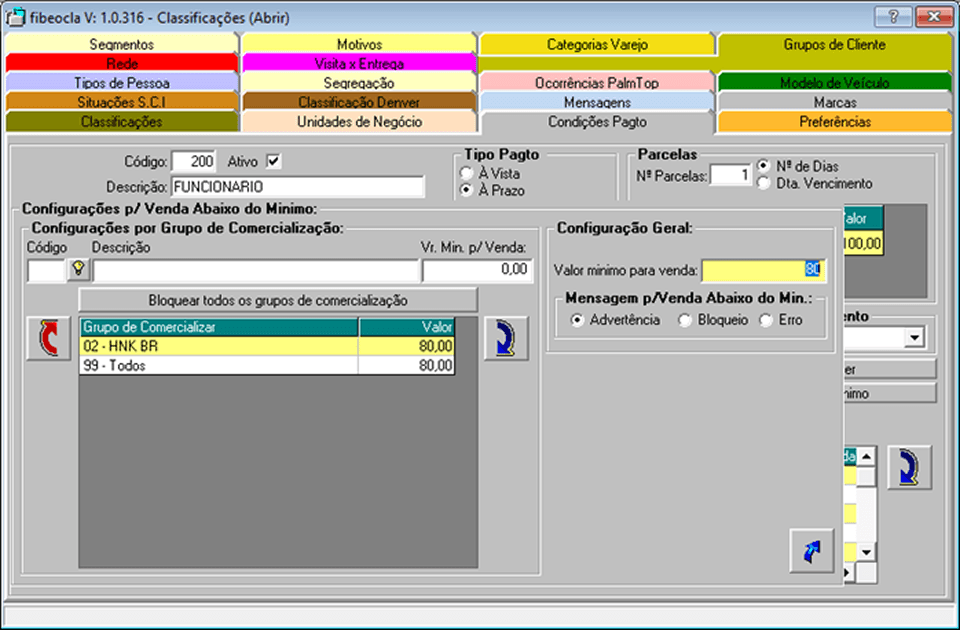Open the red Rede tab

(121, 64)
